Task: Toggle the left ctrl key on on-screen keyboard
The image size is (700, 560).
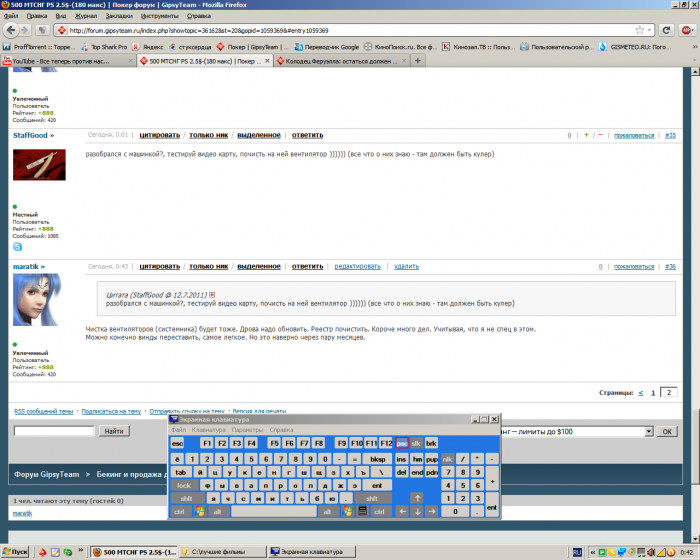Action: pyautogui.click(x=179, y=511)
